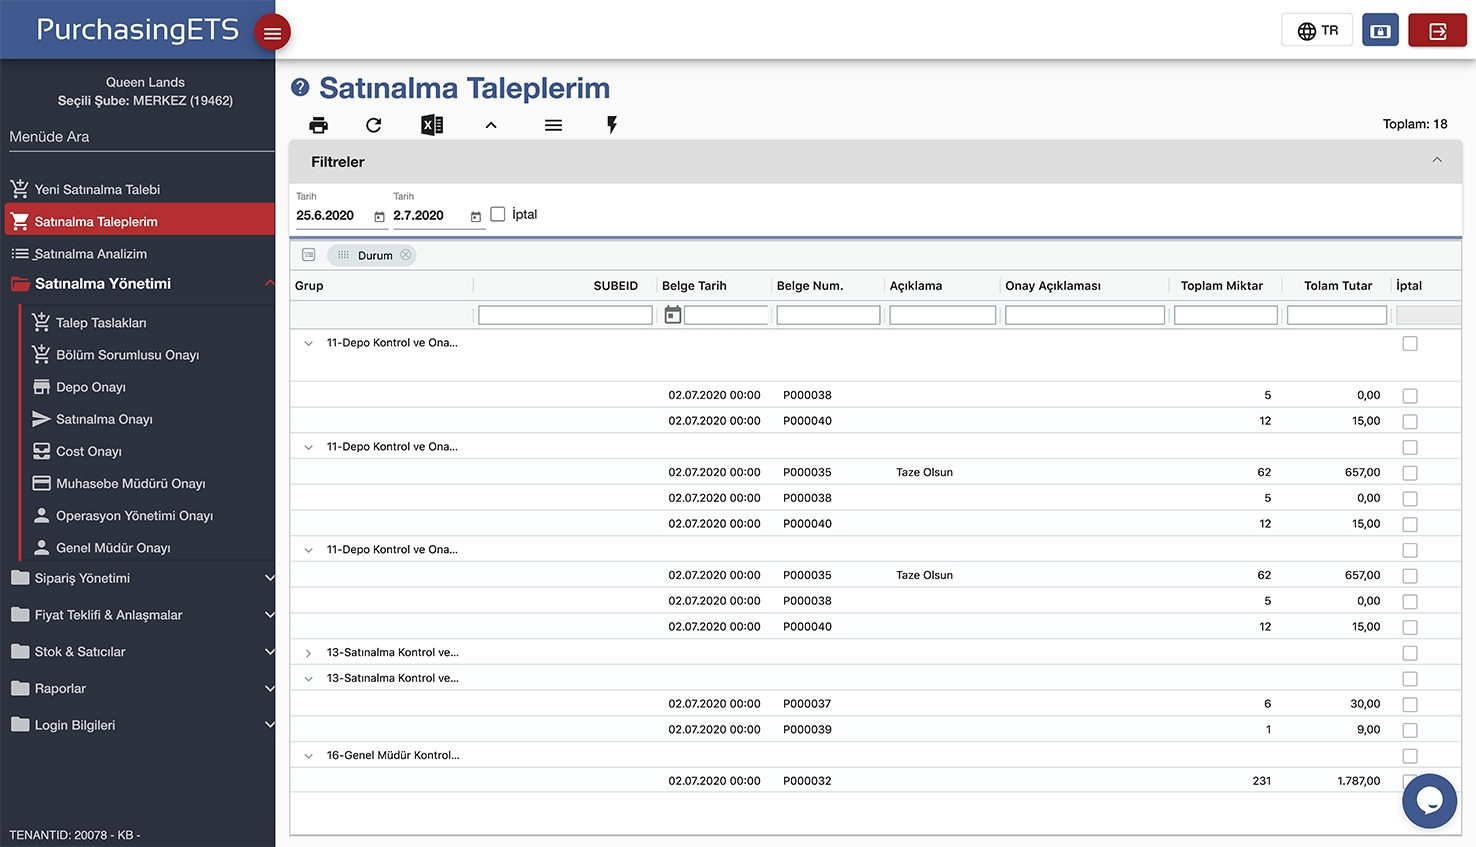The width and height of the screenshot is (1476, 847).
Task: Collapse the Filtreler panel
Action: [x=1437, y=161]
